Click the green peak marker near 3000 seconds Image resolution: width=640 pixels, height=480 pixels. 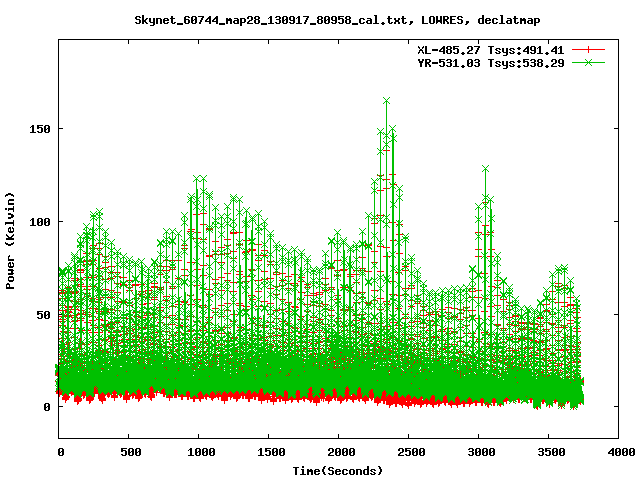[485, 169]
